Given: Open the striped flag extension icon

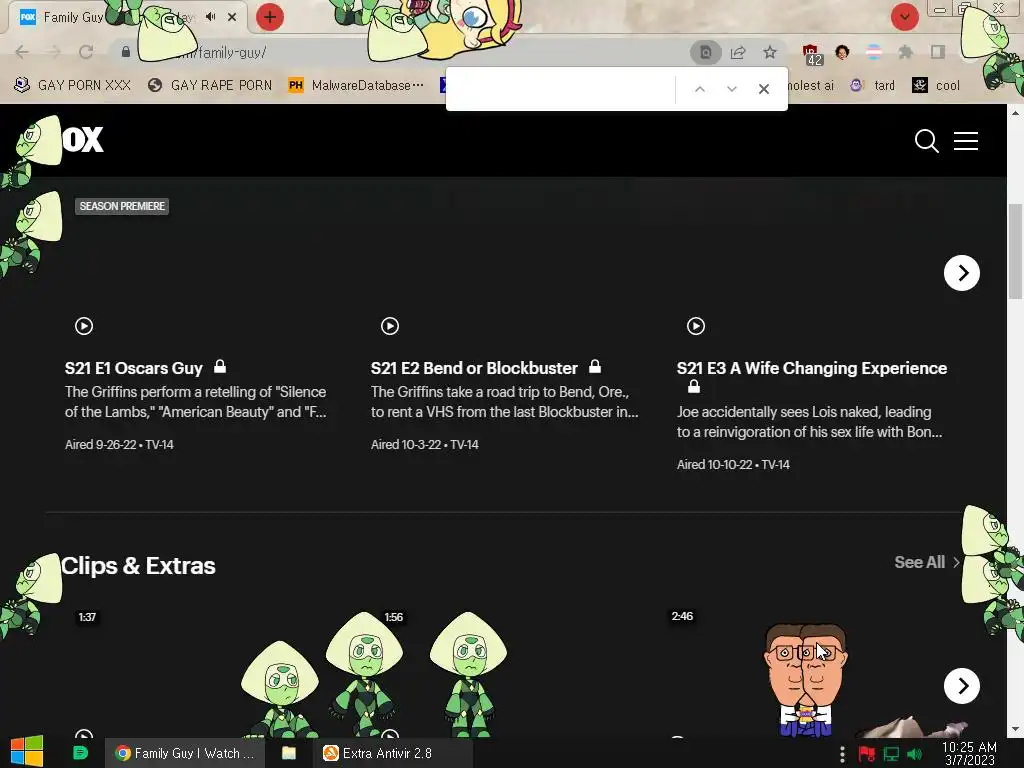Looking at the screenshot, I should click(x=874, y=52).
